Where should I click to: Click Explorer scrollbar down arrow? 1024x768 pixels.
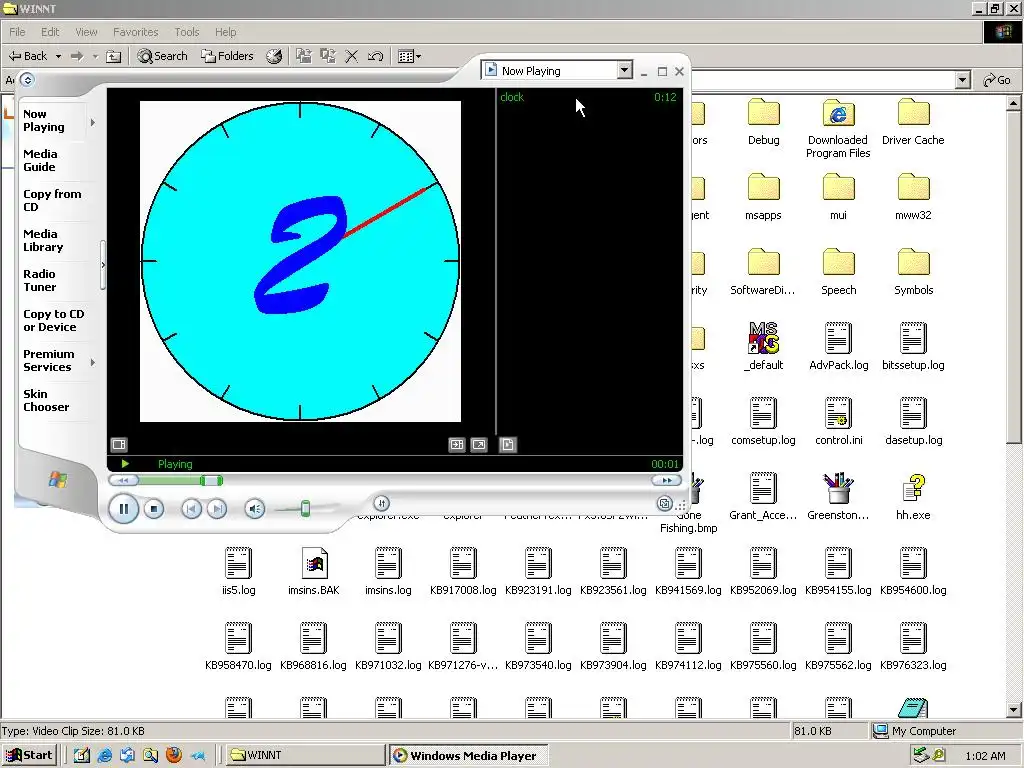click(1014, 711)
